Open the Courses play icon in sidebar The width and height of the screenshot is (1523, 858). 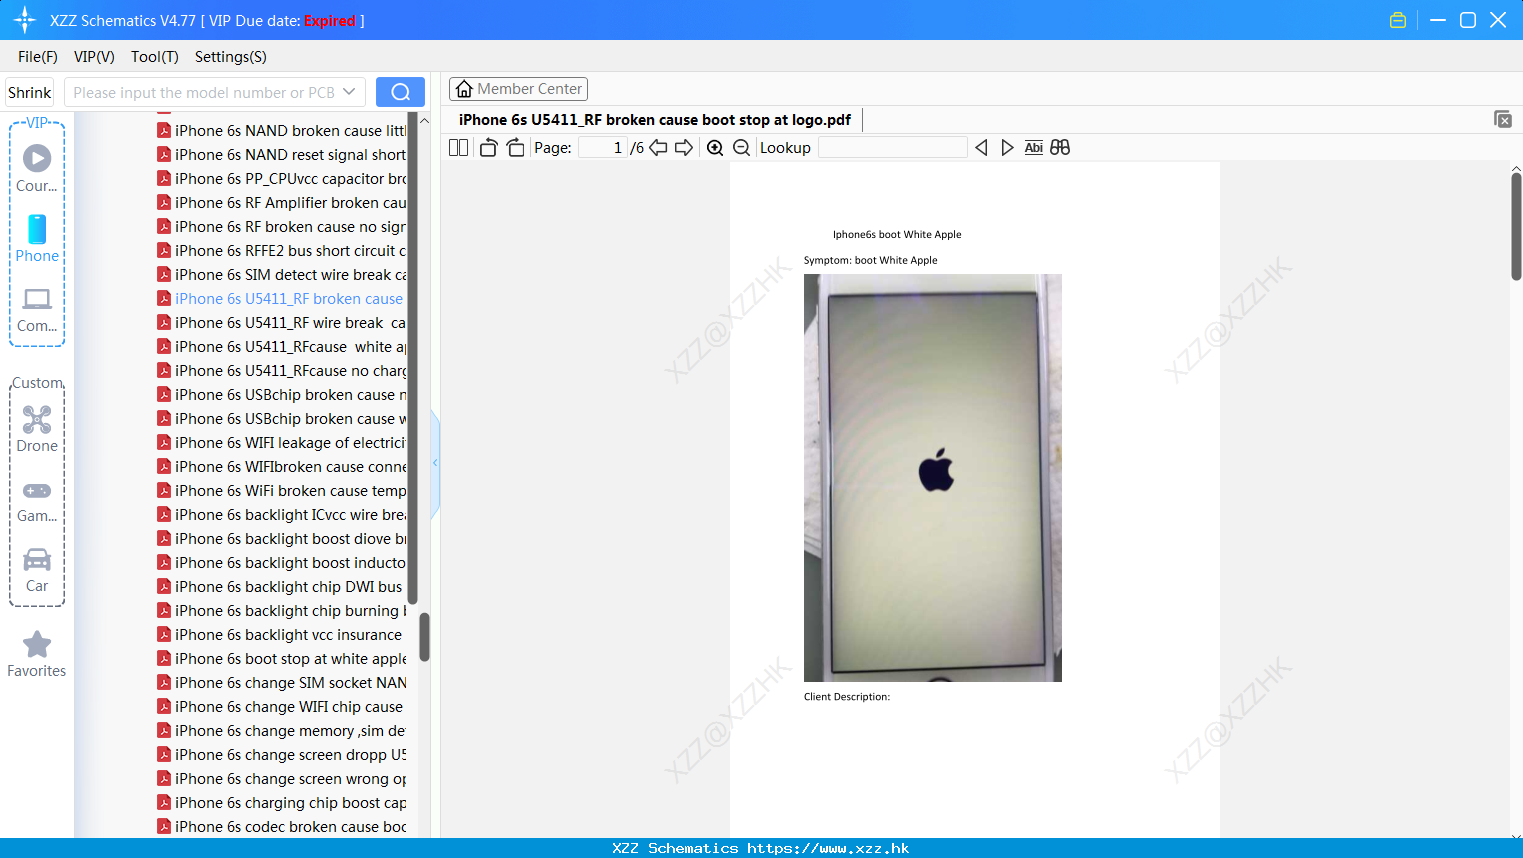coord(37,158)
